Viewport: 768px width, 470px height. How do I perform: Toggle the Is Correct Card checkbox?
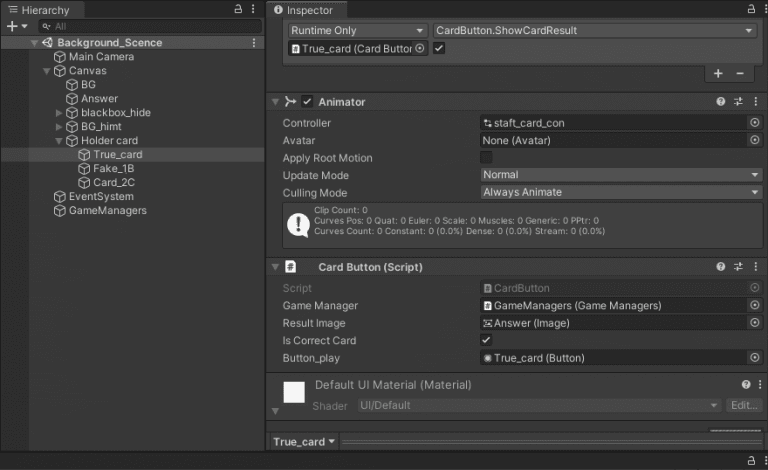click(x=486, y=340)
